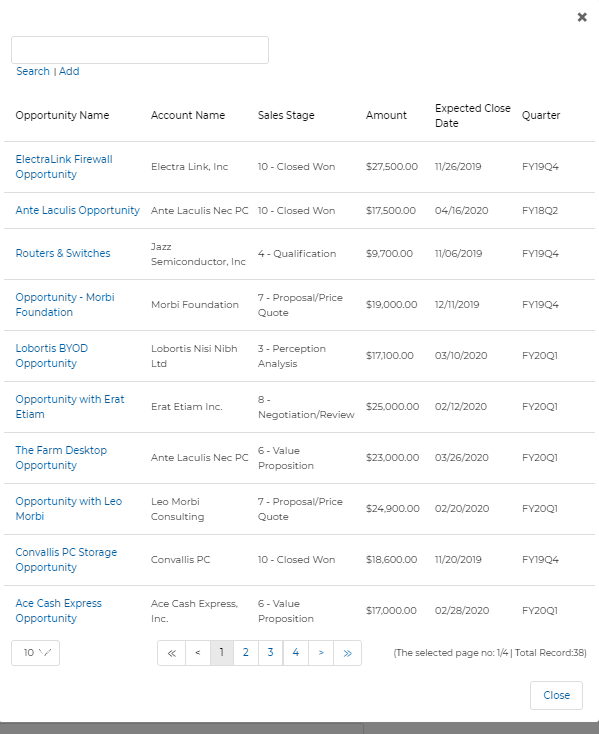Click the 8 - Negotiation/Review stage
The width and height of the screenshot is (599, 734).
306,407
